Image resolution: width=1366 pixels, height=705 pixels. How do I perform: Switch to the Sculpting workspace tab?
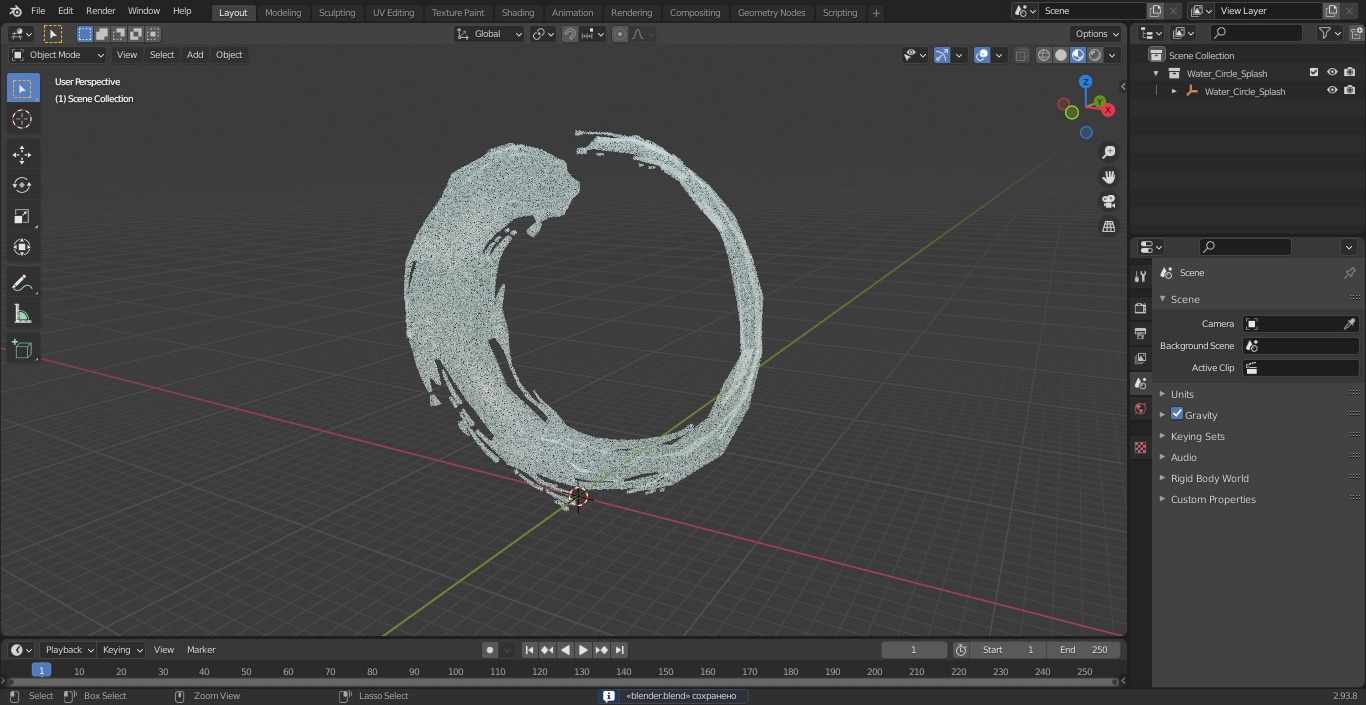(x=336, y=13)
